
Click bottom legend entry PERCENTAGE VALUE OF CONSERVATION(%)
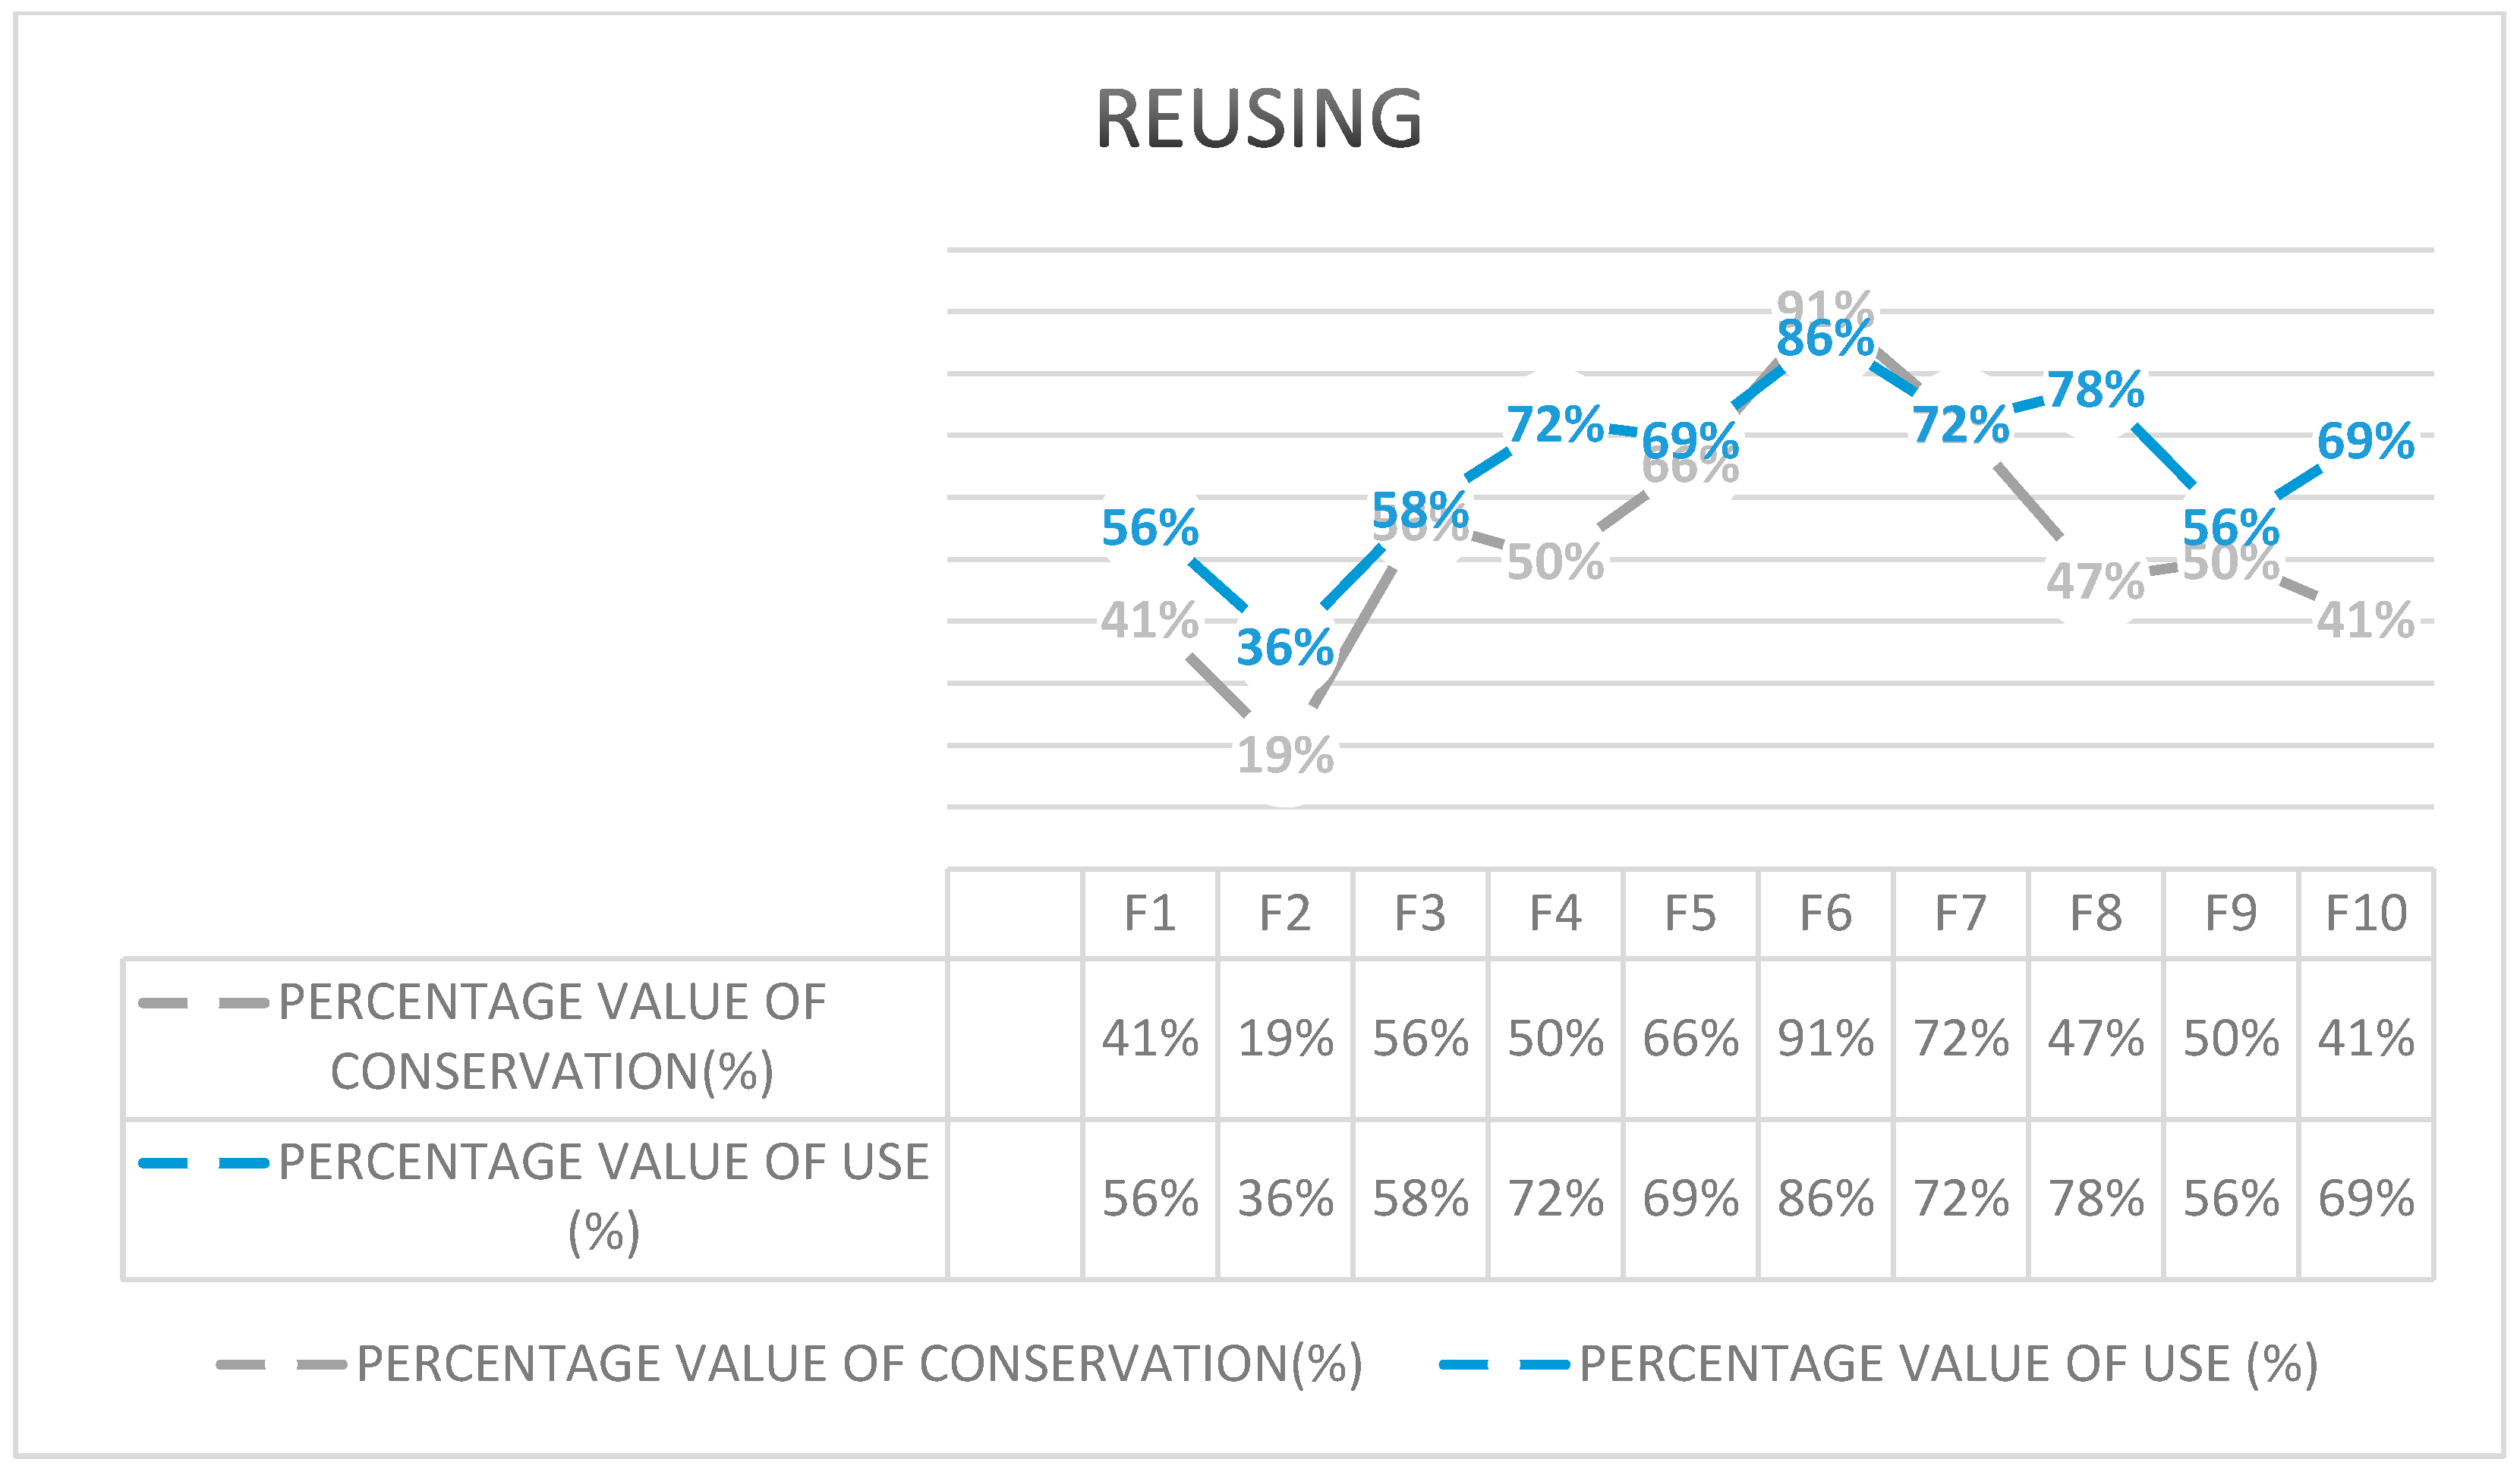(x=859, y=1364)
